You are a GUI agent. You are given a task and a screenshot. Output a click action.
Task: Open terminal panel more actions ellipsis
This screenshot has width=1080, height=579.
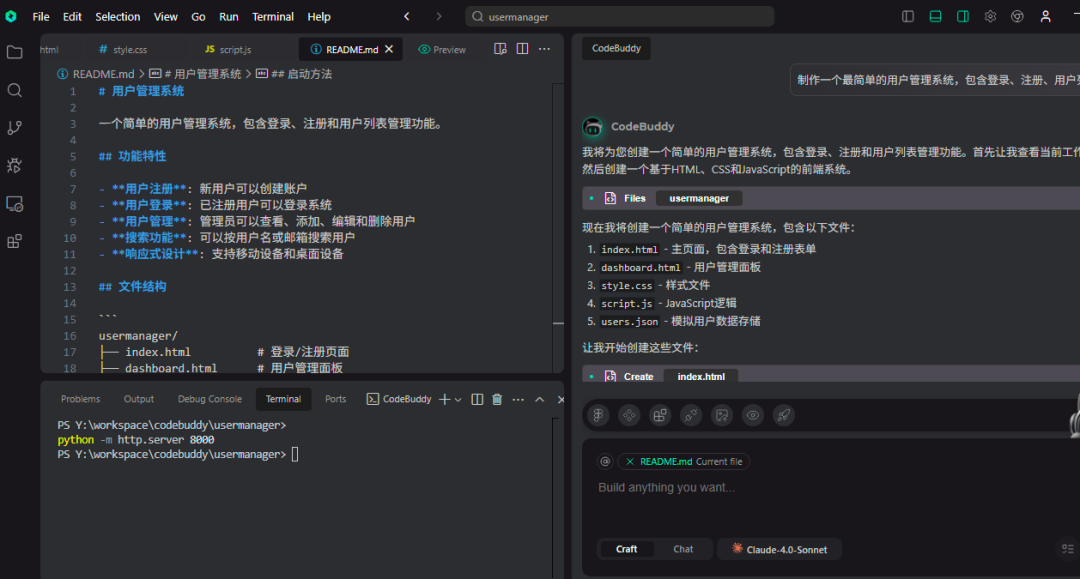pyautogui.click(x=518, y=399)
